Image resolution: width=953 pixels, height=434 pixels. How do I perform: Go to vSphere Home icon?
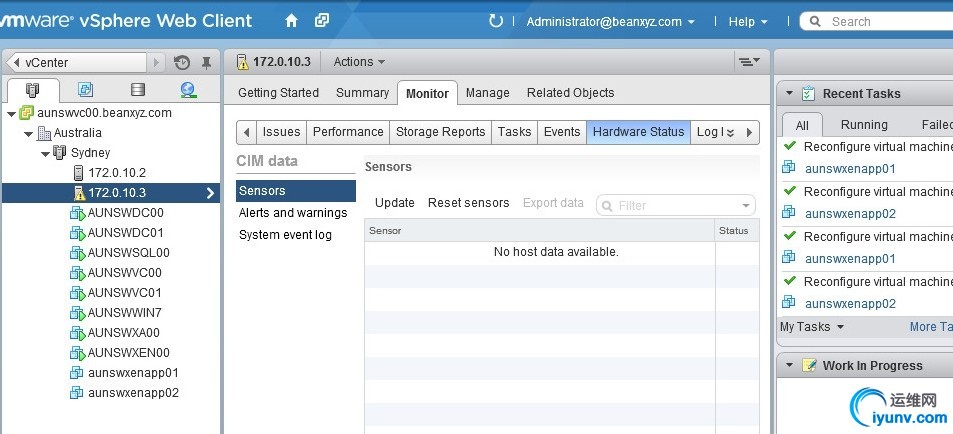(291, 21)
